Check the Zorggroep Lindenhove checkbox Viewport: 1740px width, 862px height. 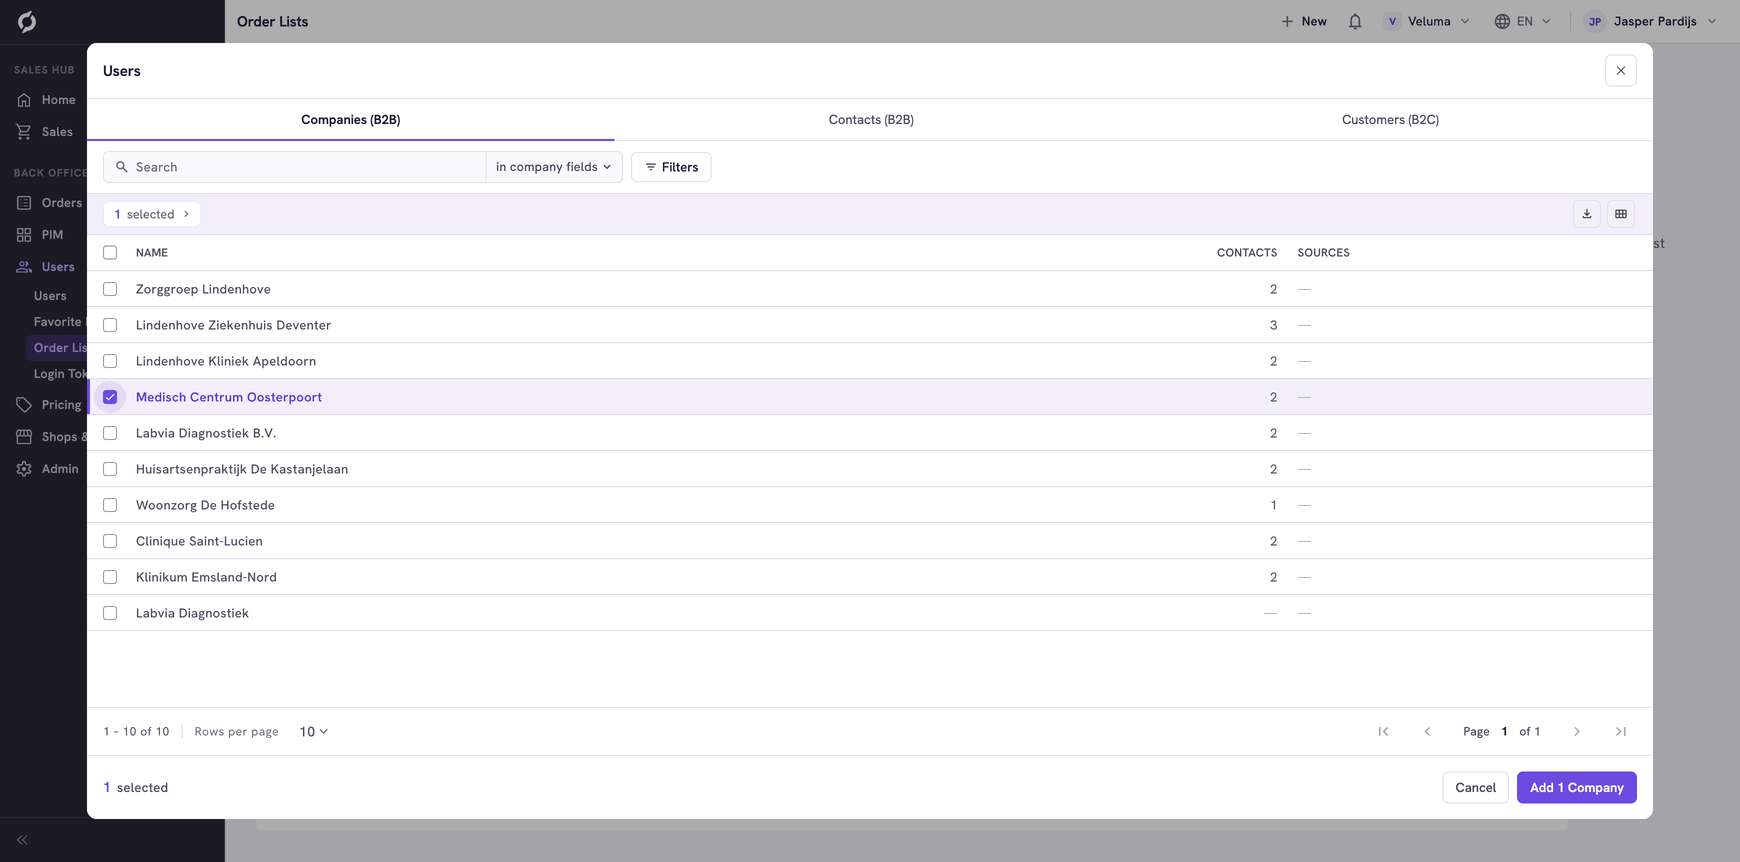tap(110, 289)
